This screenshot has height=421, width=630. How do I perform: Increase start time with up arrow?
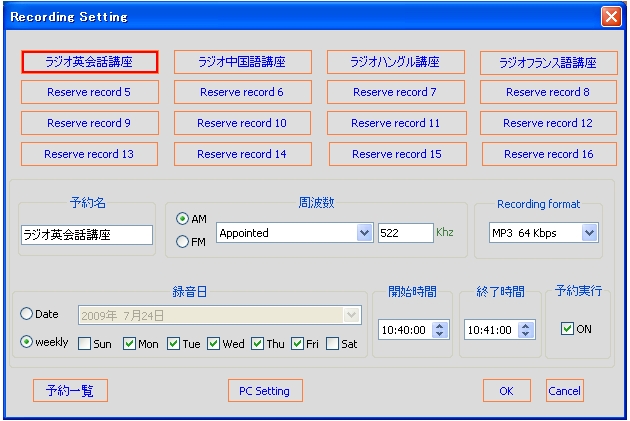[440, 326]
